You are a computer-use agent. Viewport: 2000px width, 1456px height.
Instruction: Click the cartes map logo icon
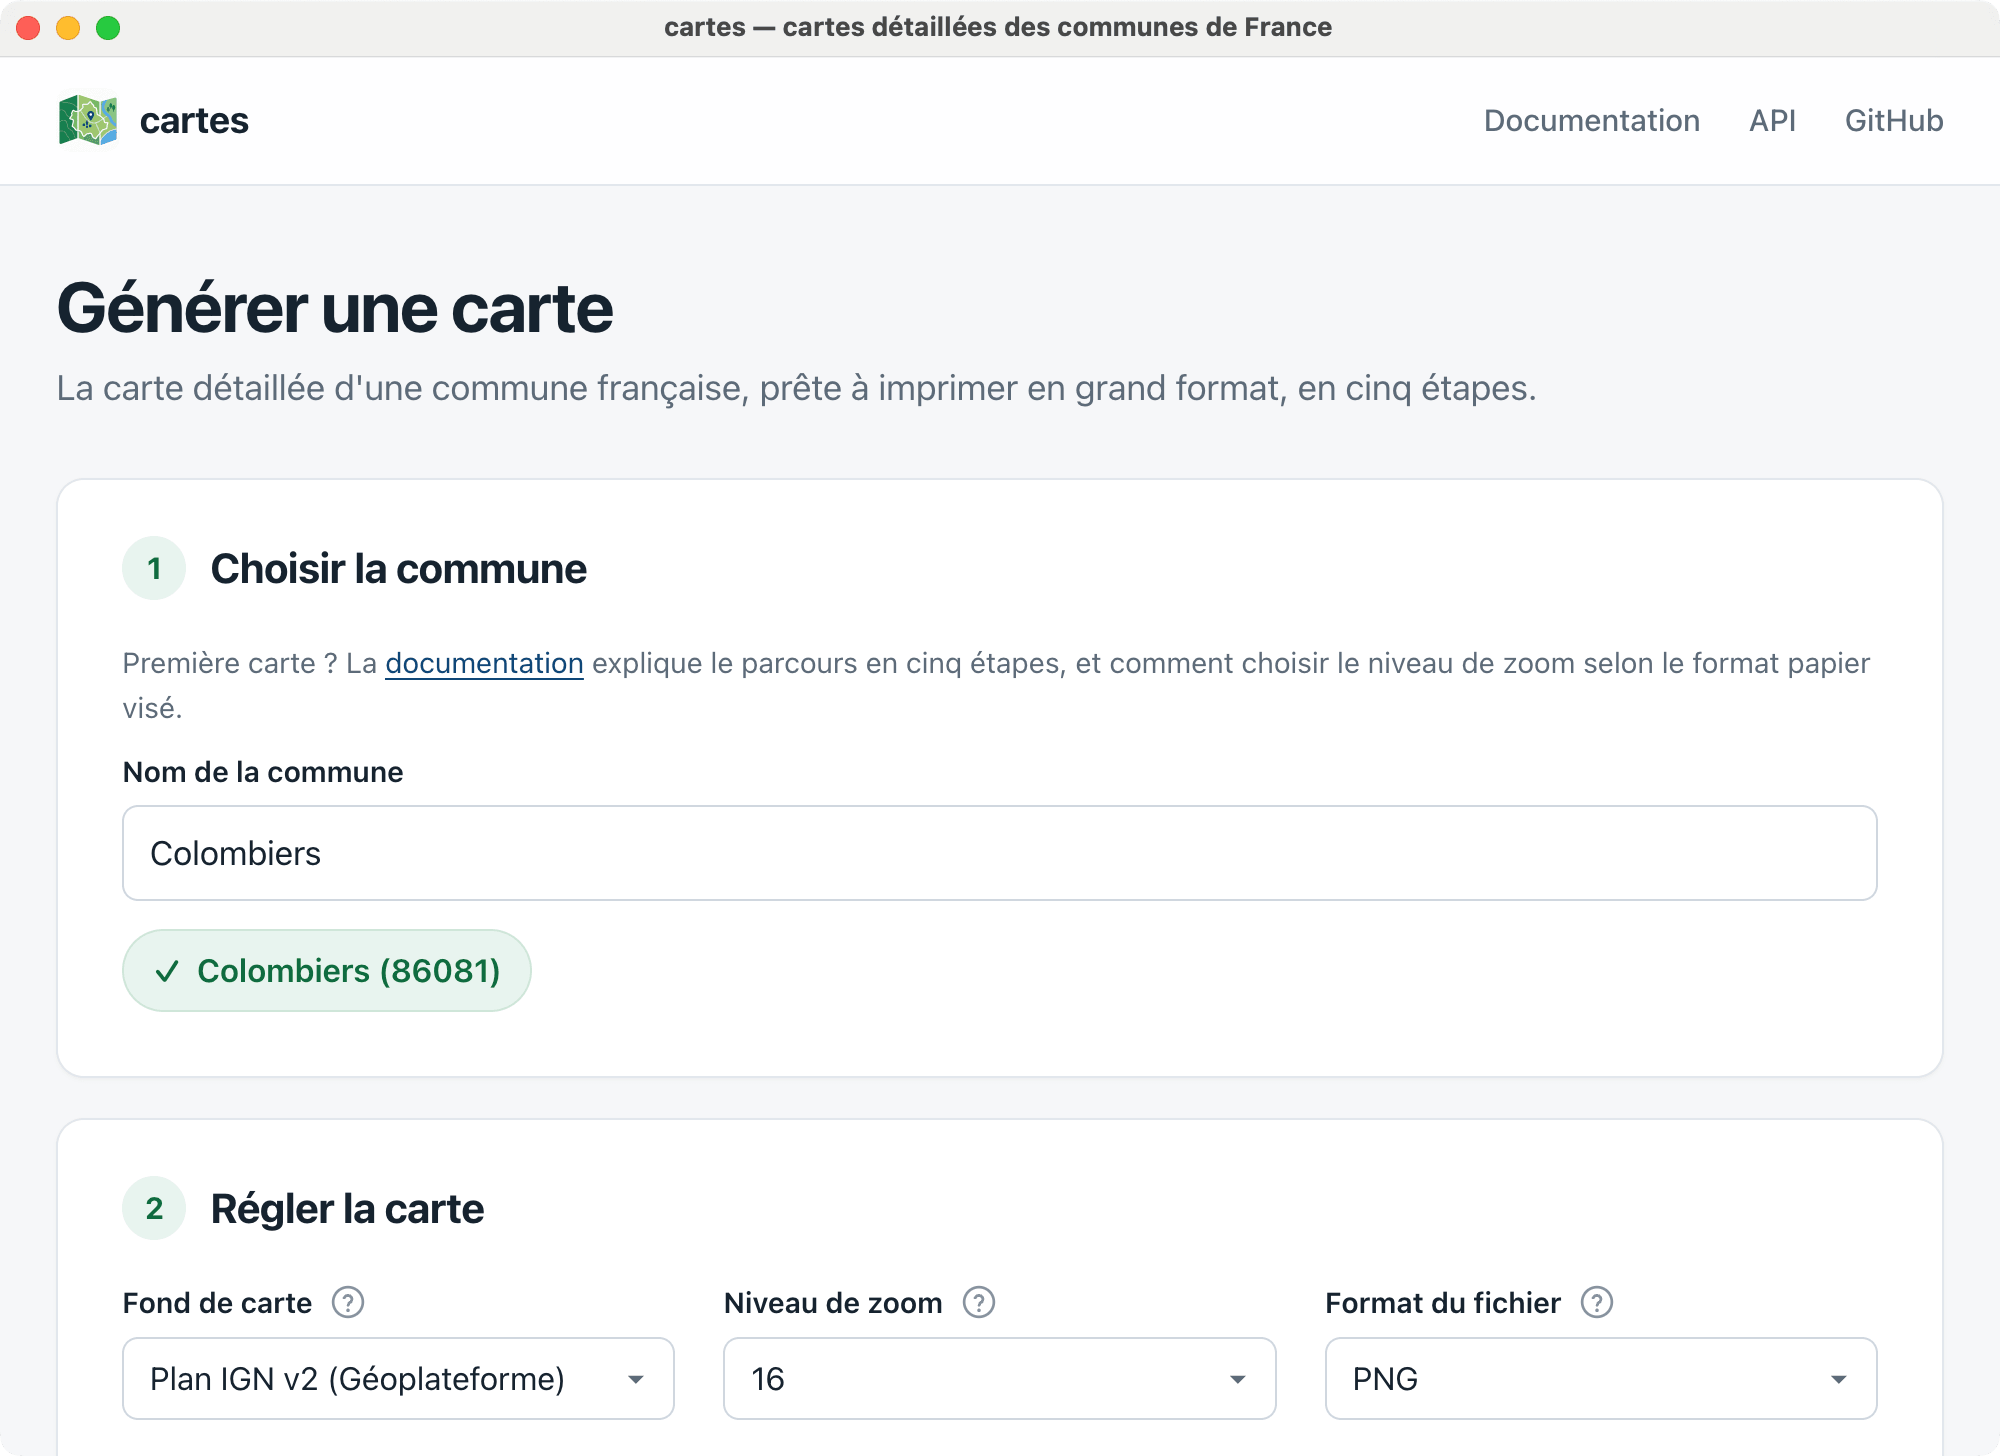(88, 120)
